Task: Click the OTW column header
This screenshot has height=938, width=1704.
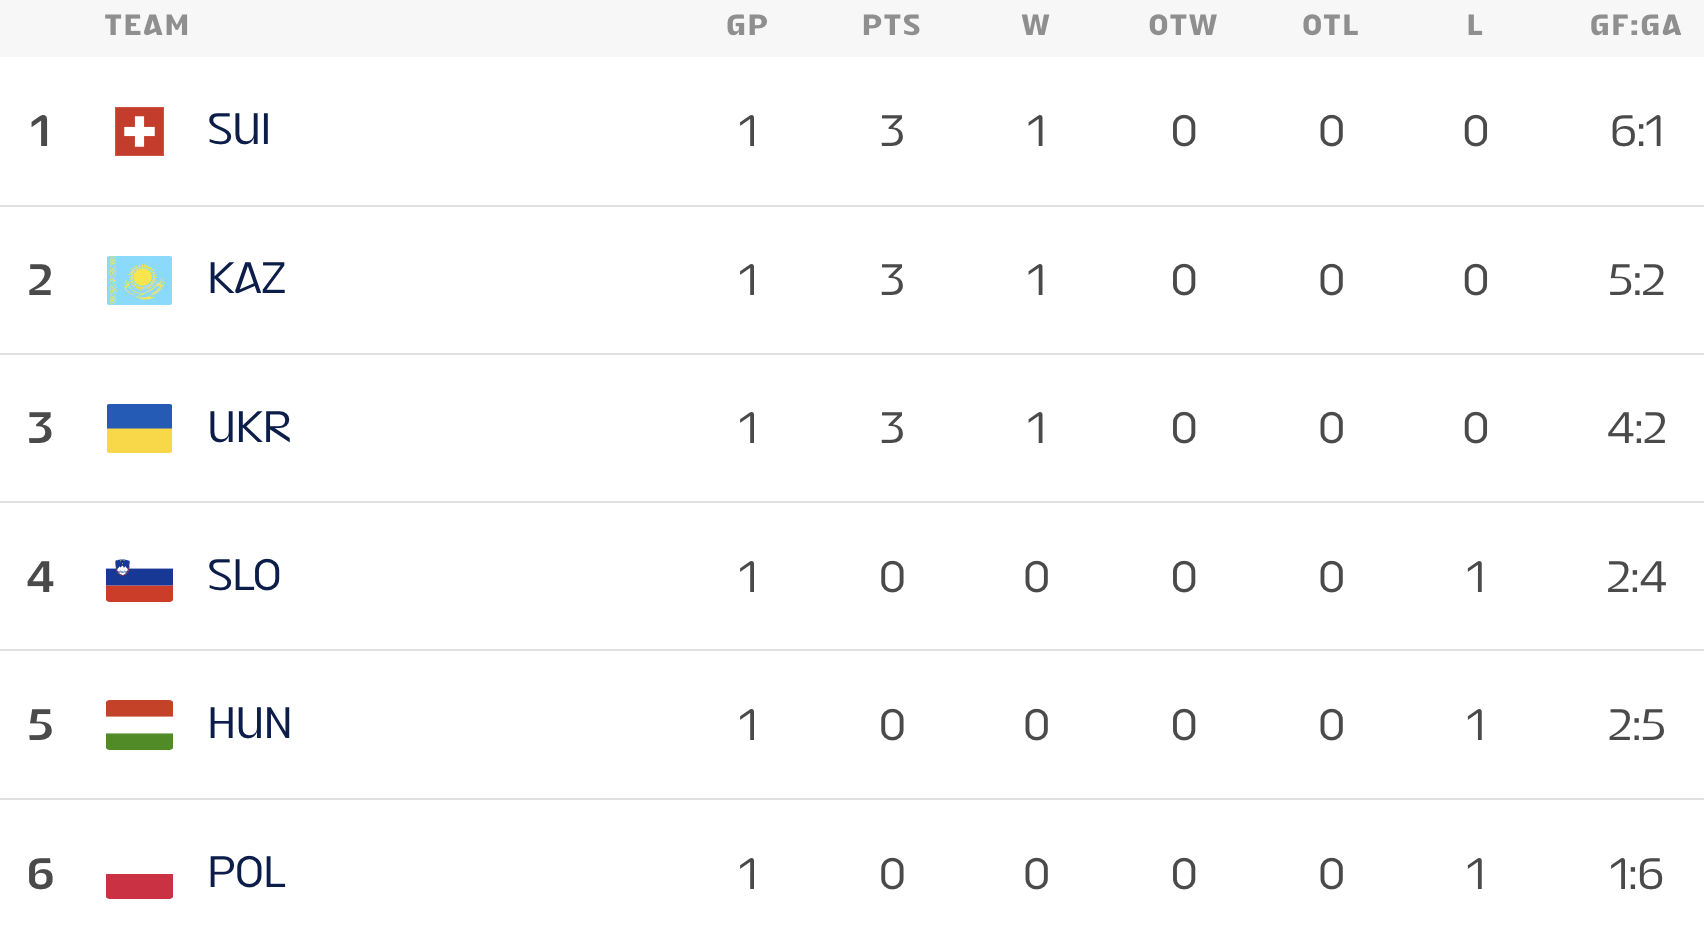Action: click(1183, 26)
